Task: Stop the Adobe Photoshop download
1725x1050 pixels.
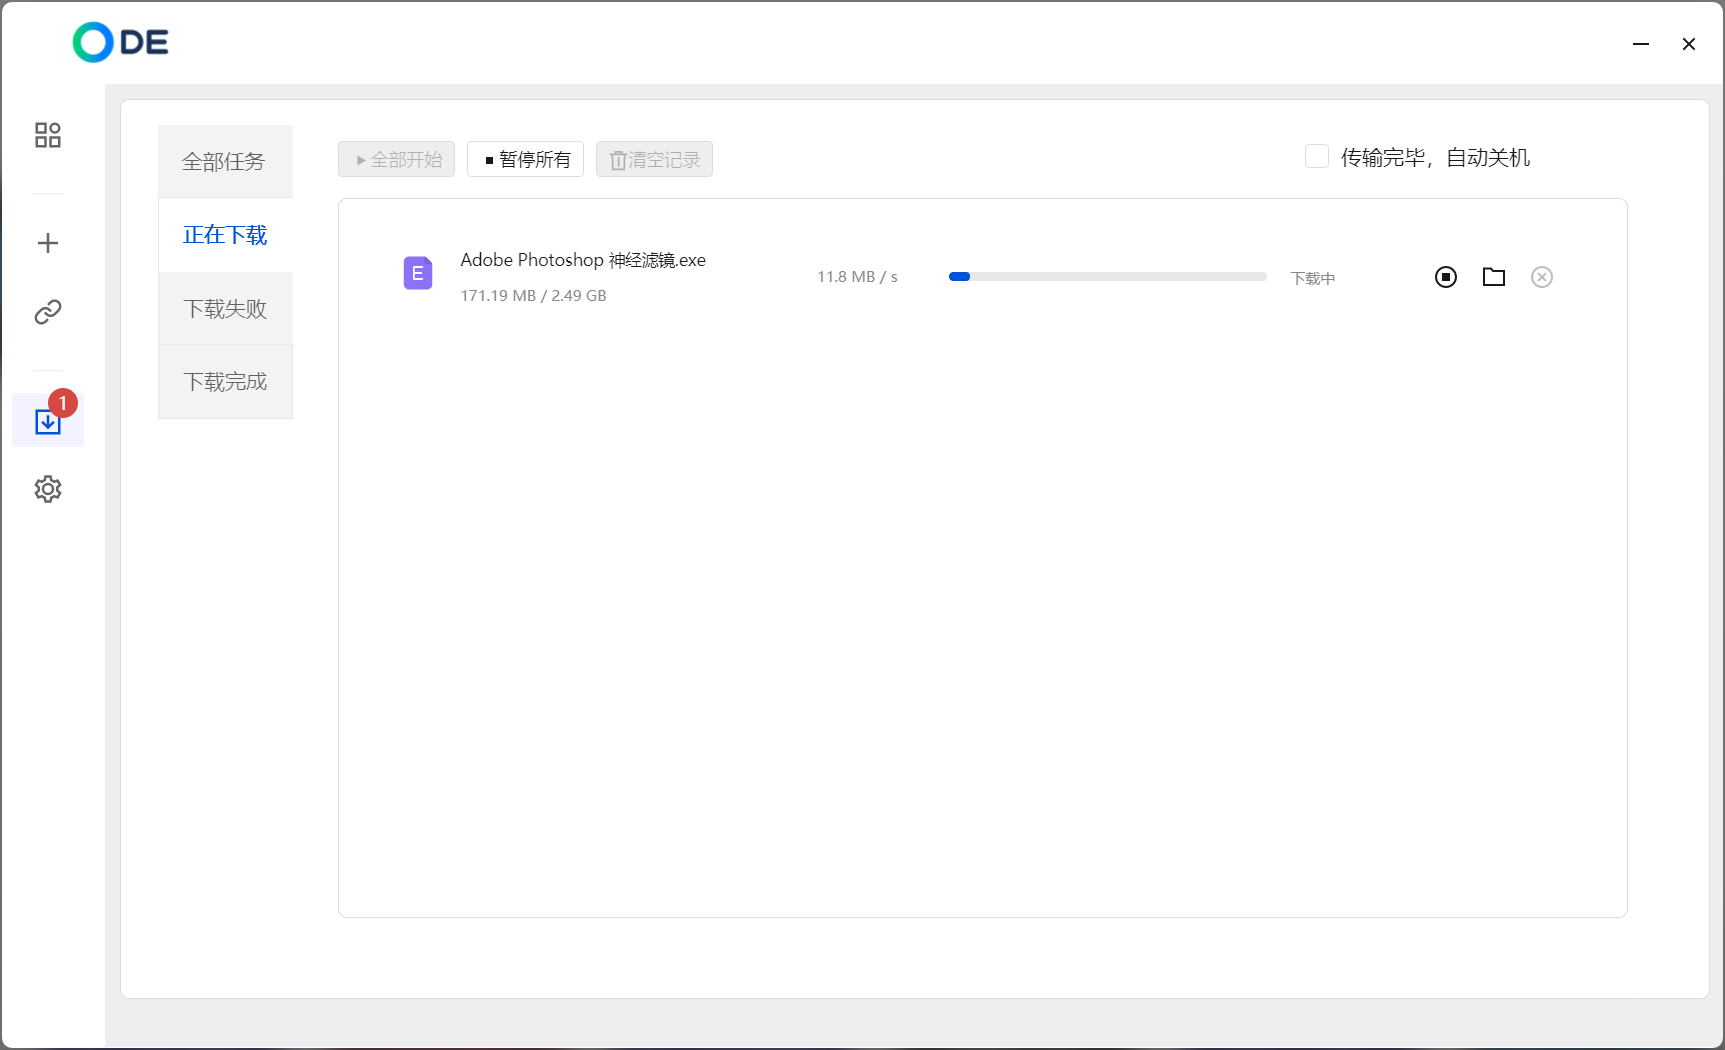Action: (1445, 277)
